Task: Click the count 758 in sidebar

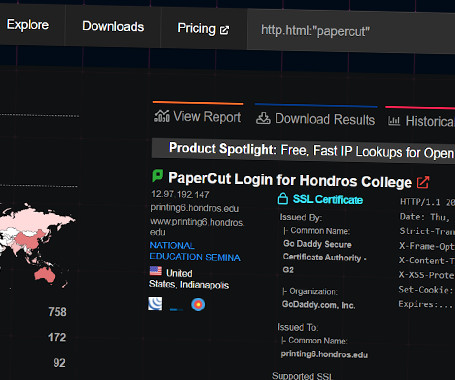Action: [x=57, y=312]
